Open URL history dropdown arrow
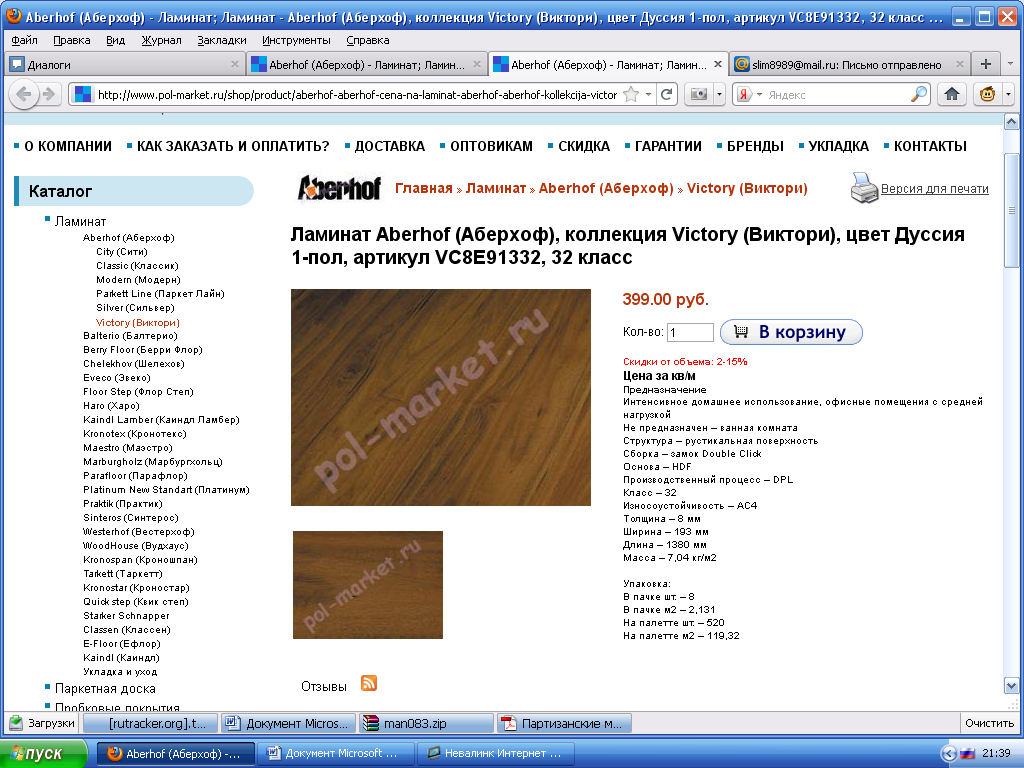Screen dimensions: 1024x768 648,95
